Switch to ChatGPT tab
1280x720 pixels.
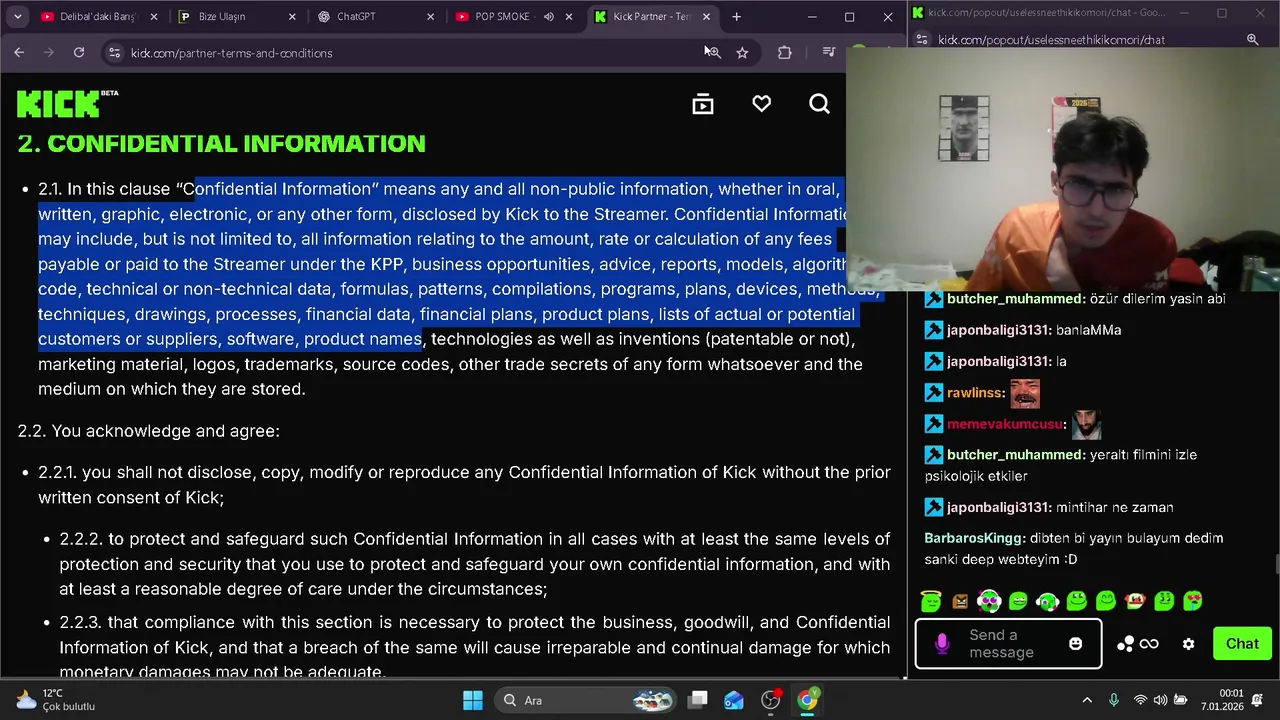375,17
